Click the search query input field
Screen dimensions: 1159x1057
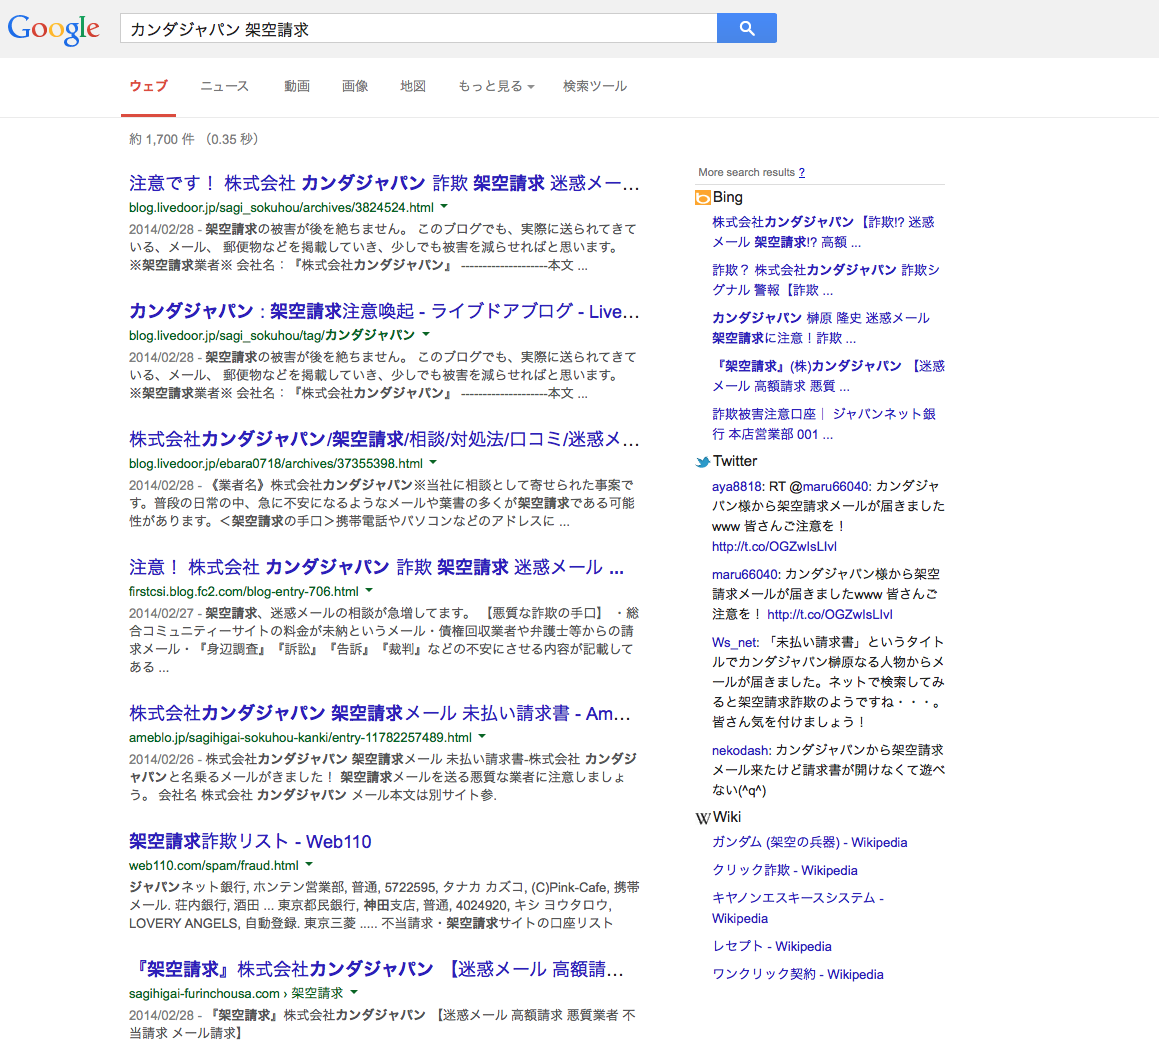[418, 28]
